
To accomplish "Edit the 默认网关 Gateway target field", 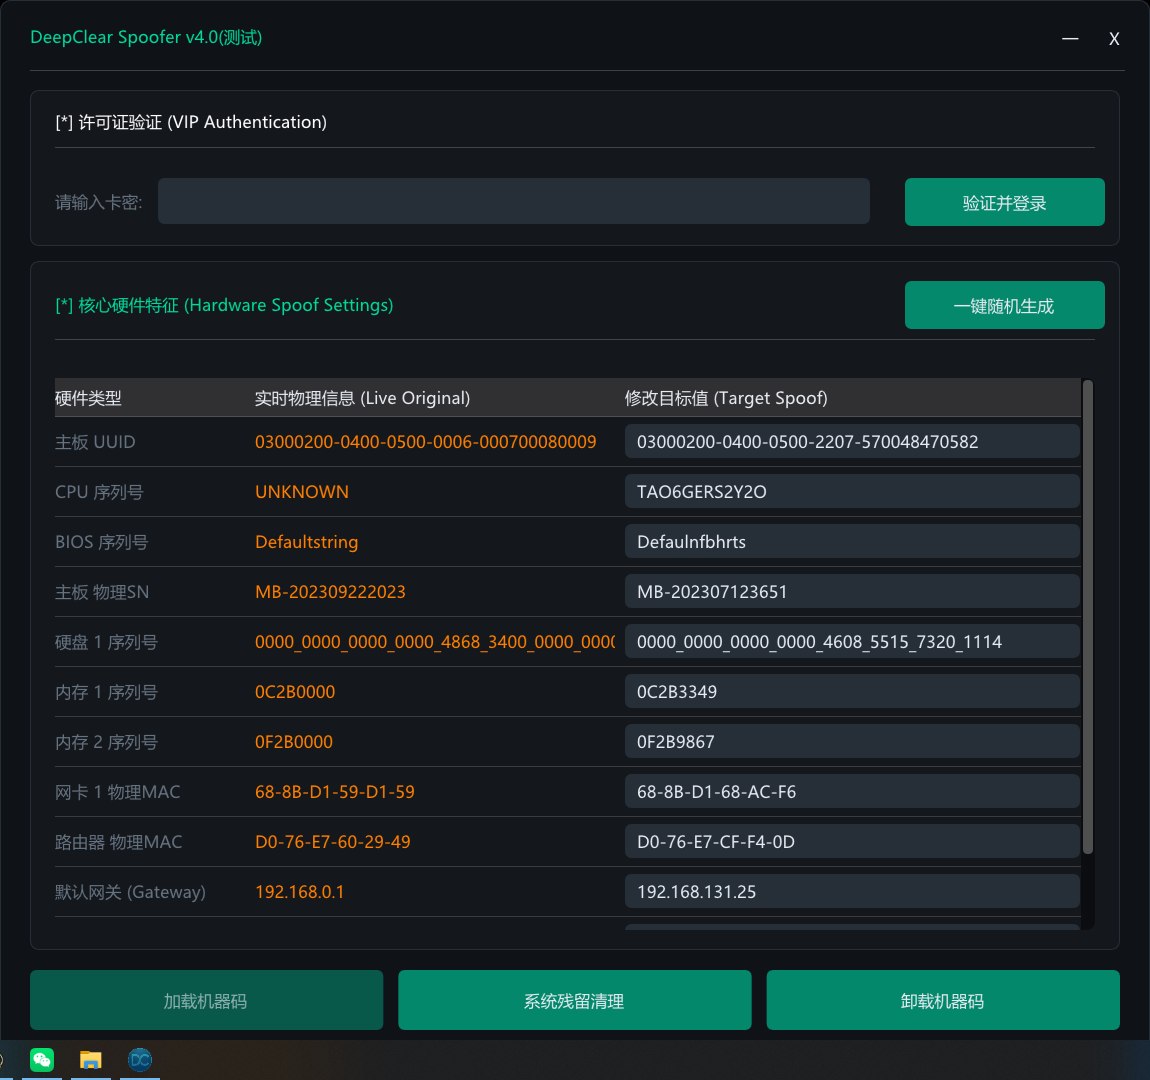I will [851, 891].
